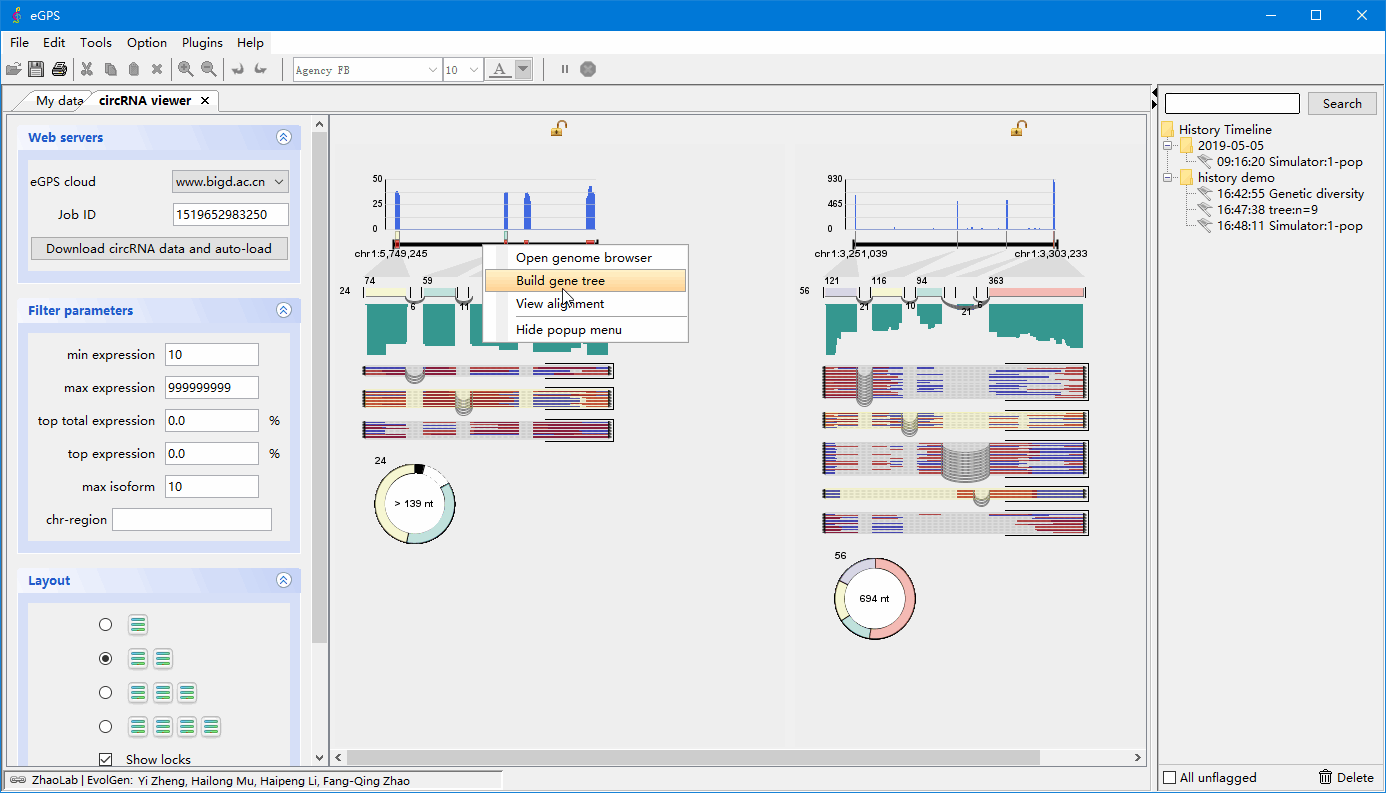Viewport: 1386px width, 793px height.
Task: Collapse the Web servers section
Action: 284,137
